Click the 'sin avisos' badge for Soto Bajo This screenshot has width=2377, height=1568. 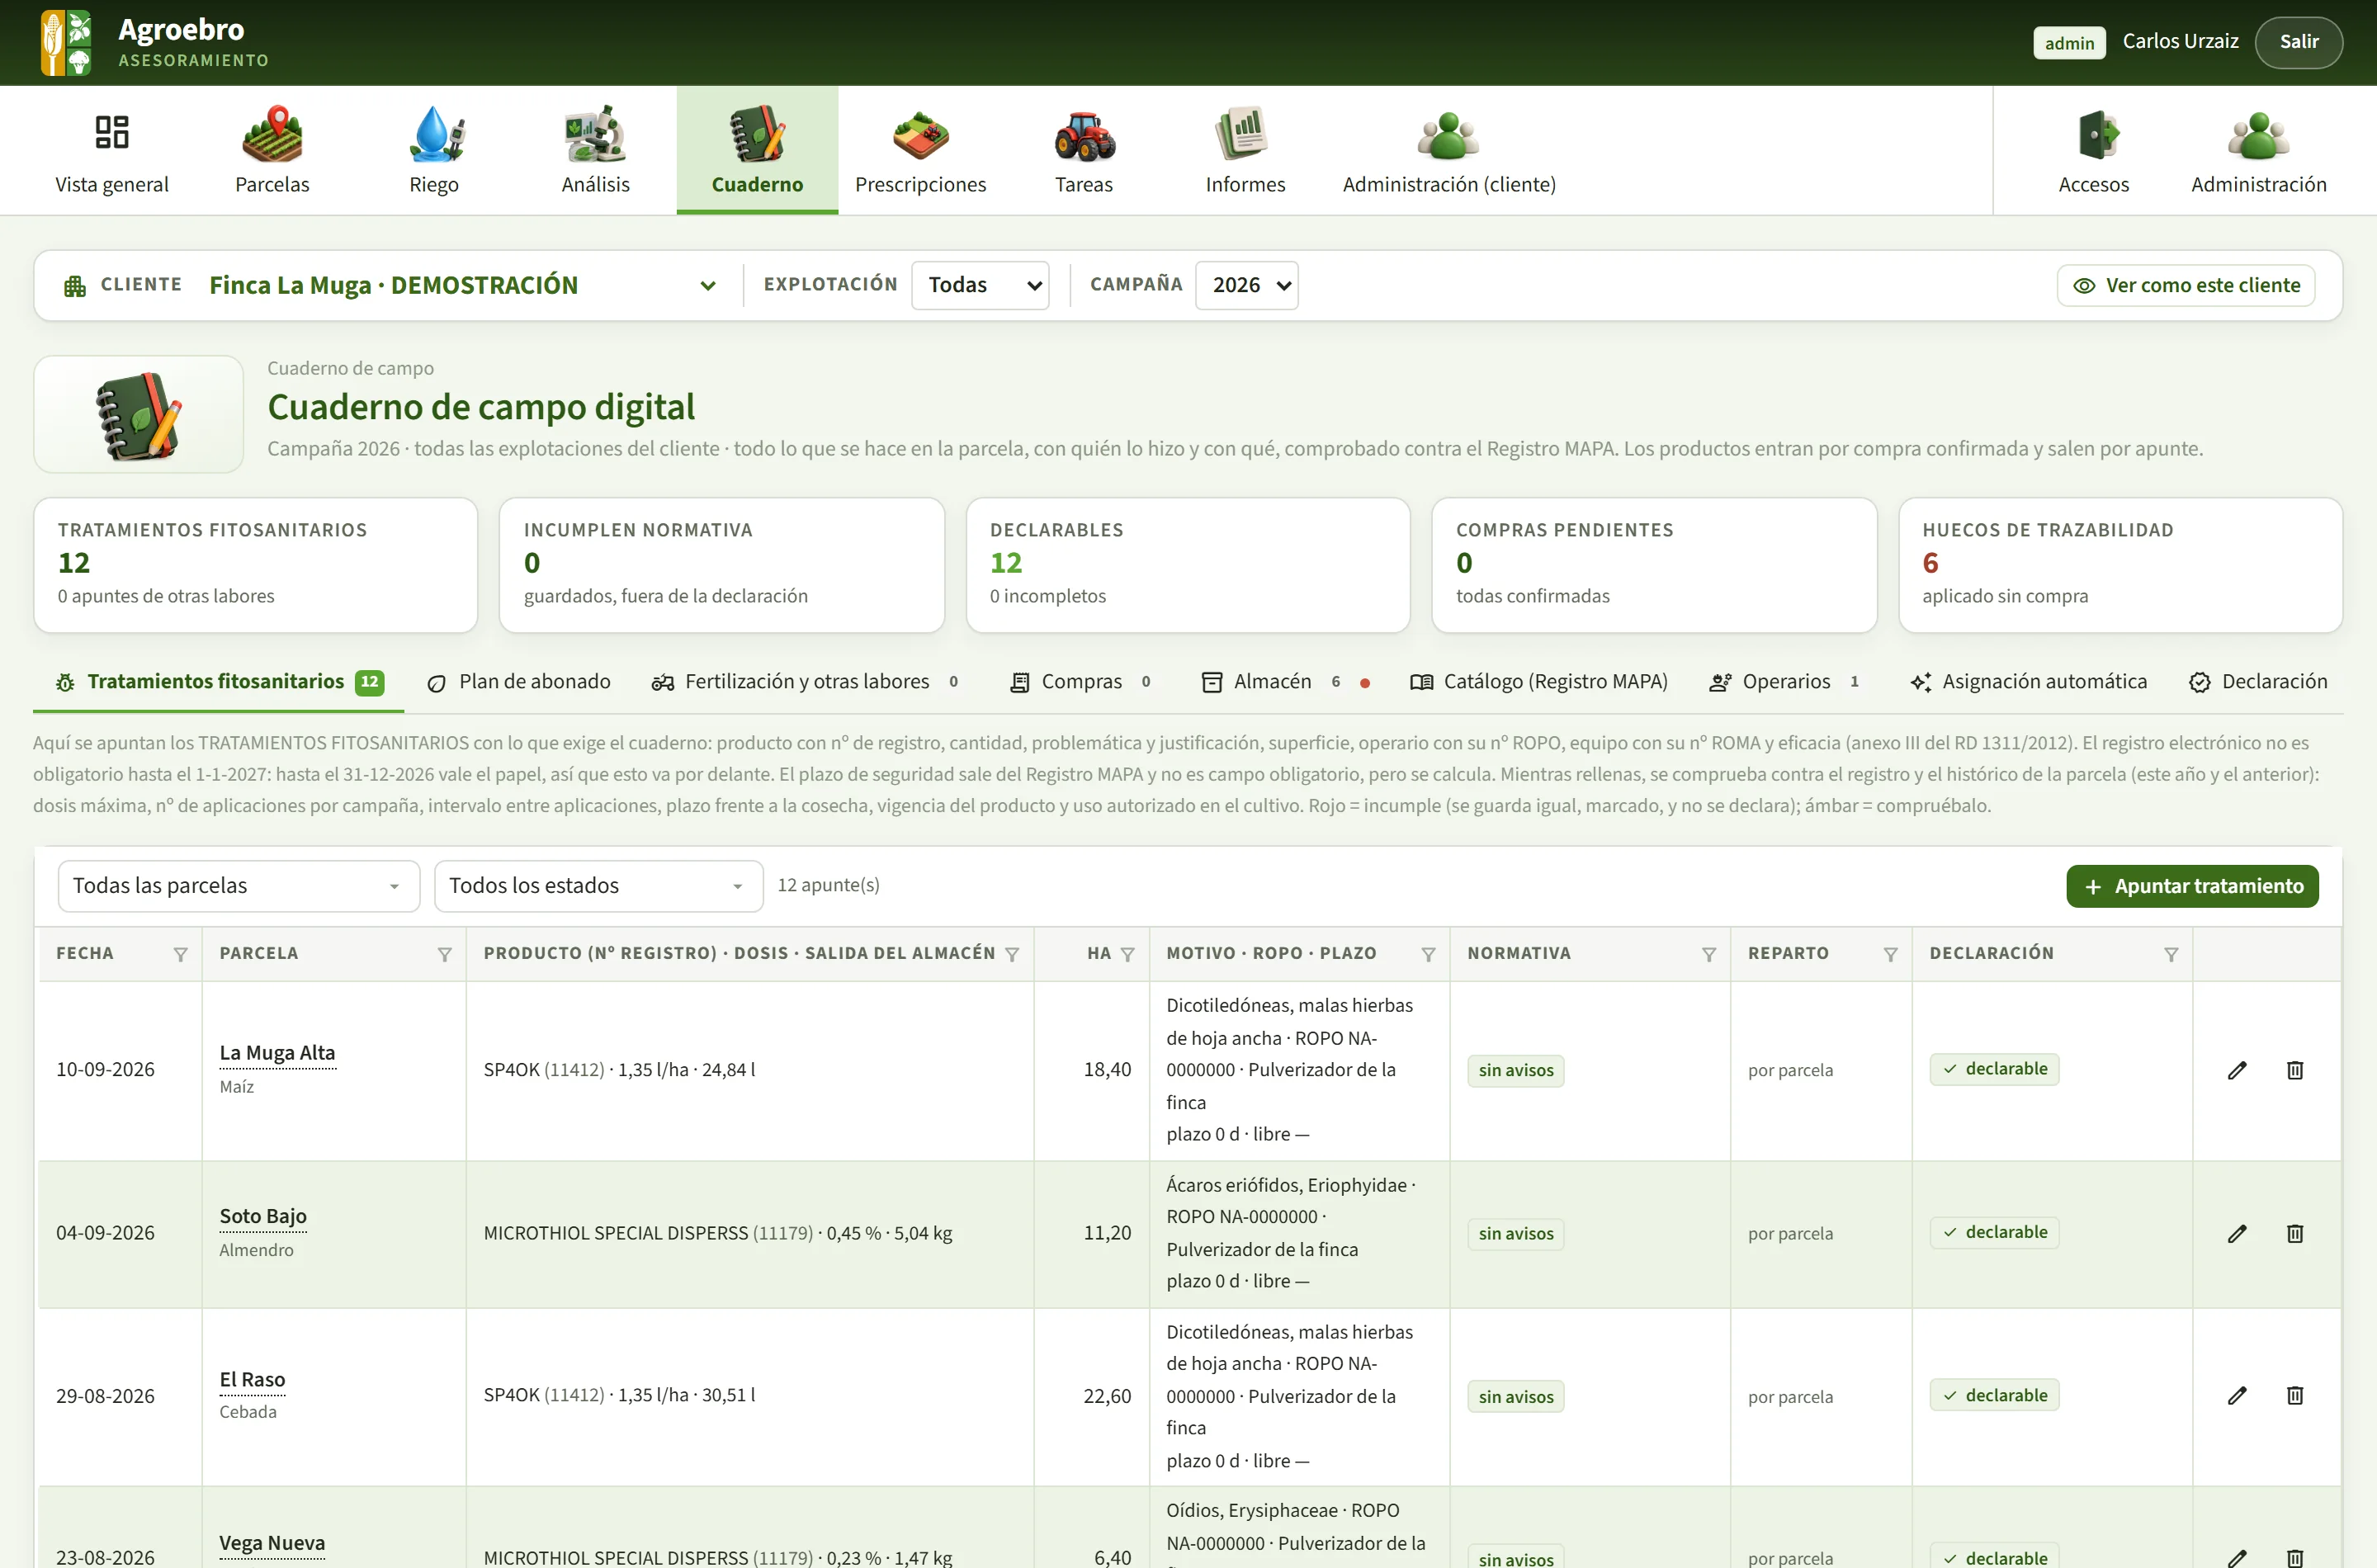coord(1516,1234)
